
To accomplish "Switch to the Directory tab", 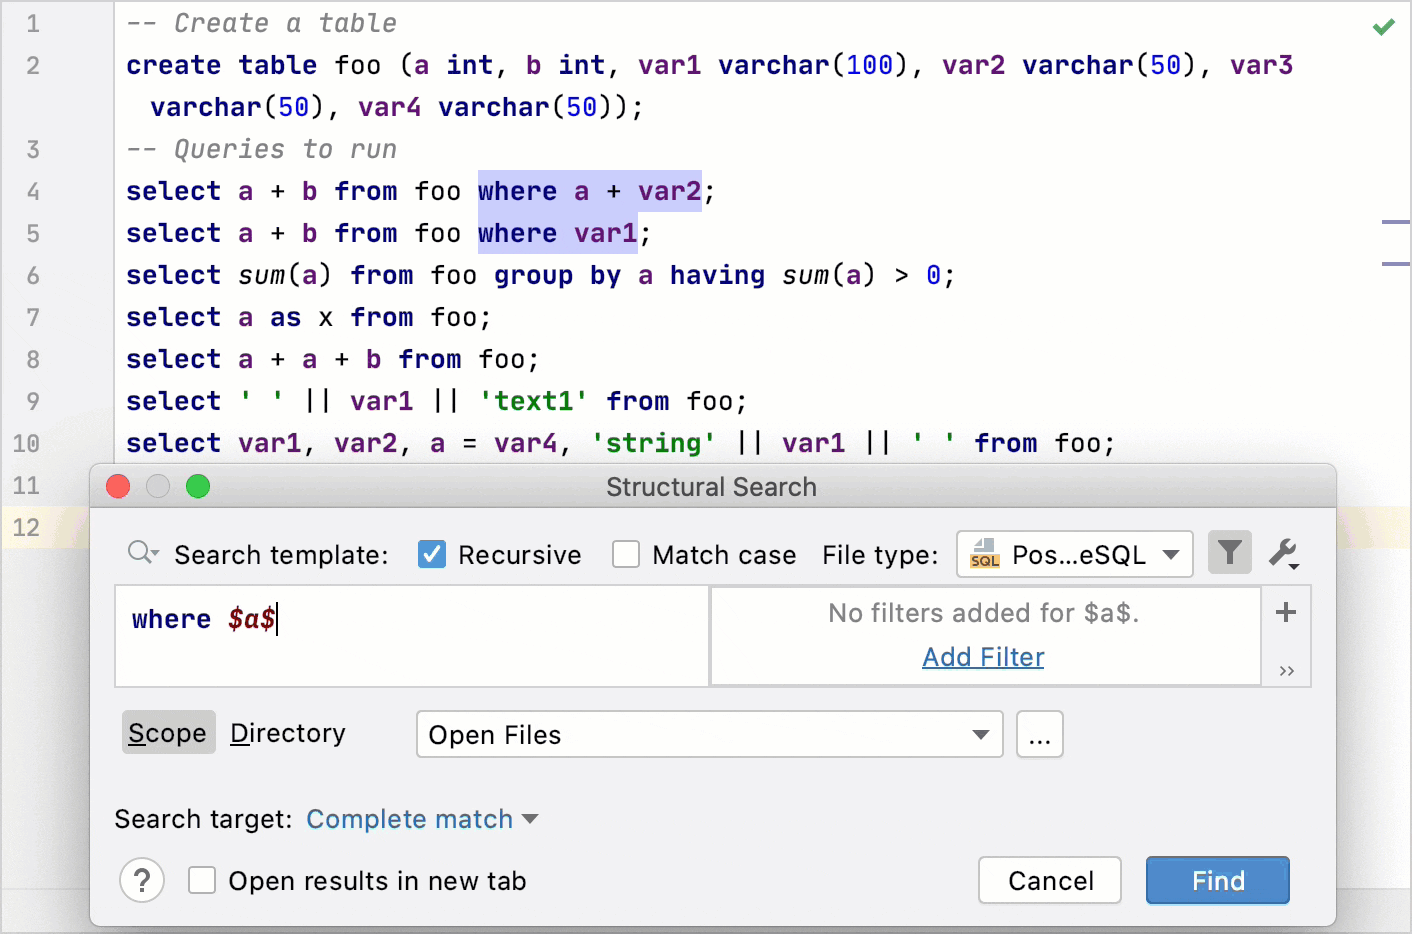I will click(288, 732).
